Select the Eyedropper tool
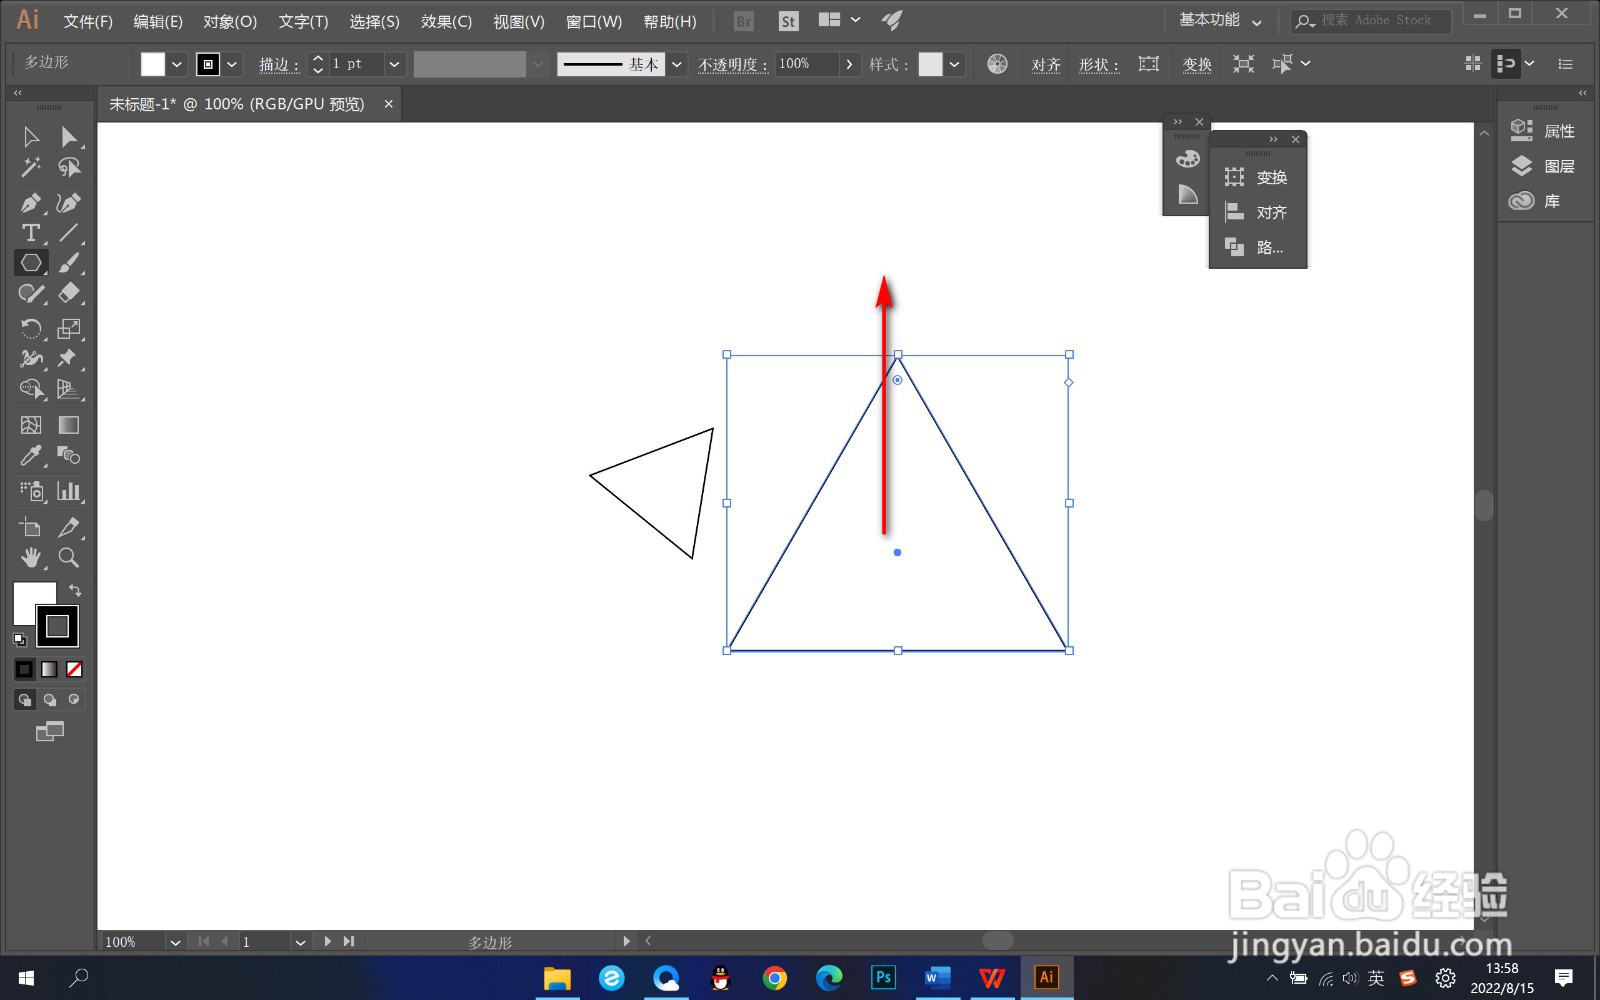 31,455
